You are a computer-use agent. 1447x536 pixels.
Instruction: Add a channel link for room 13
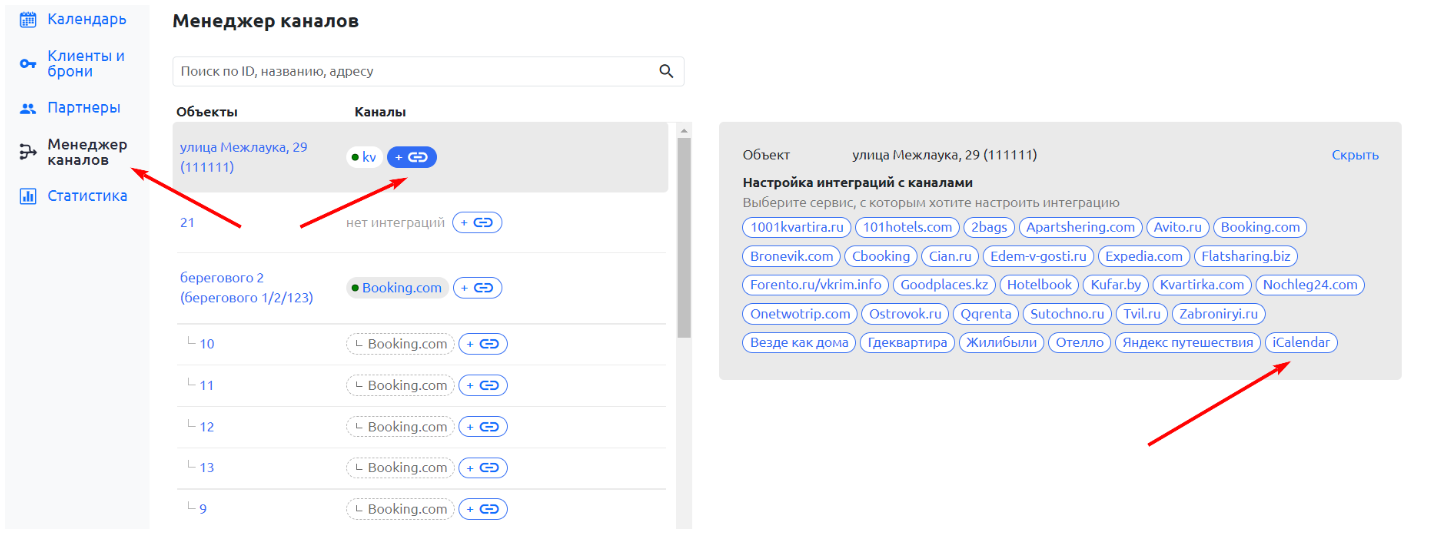483,468
